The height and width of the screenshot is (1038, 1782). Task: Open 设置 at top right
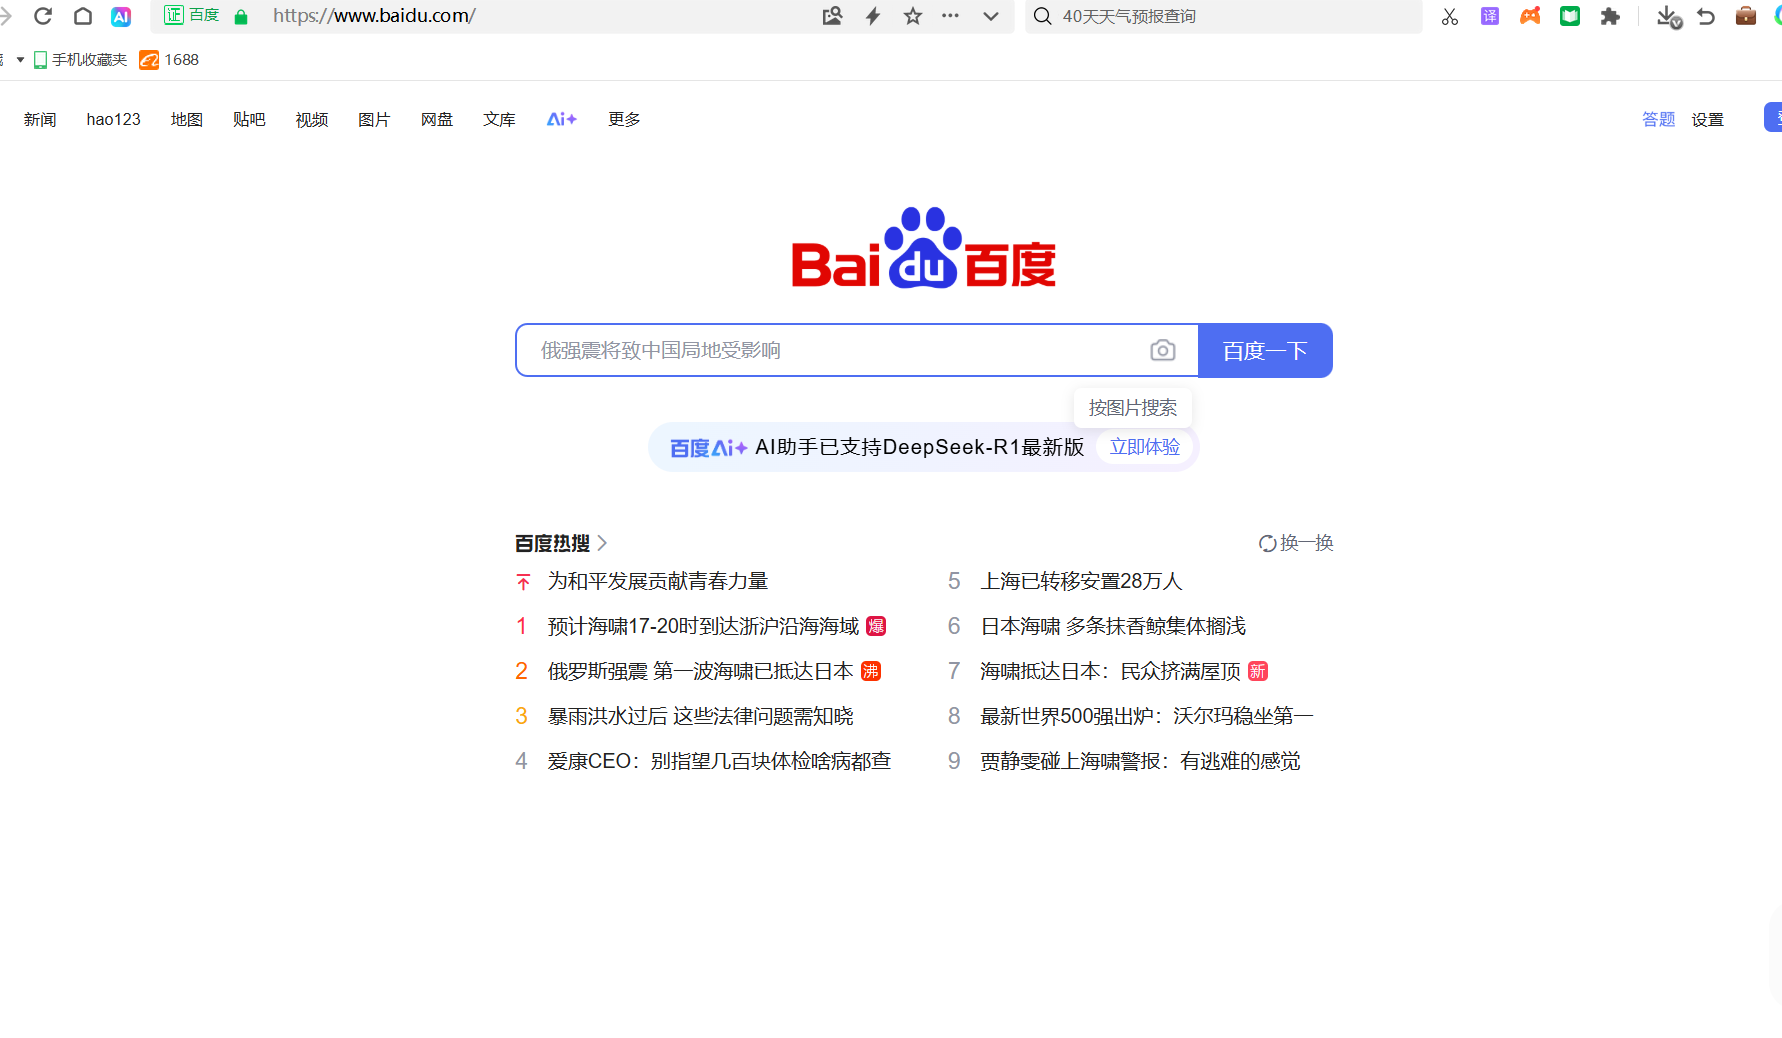click(1708, 119)
